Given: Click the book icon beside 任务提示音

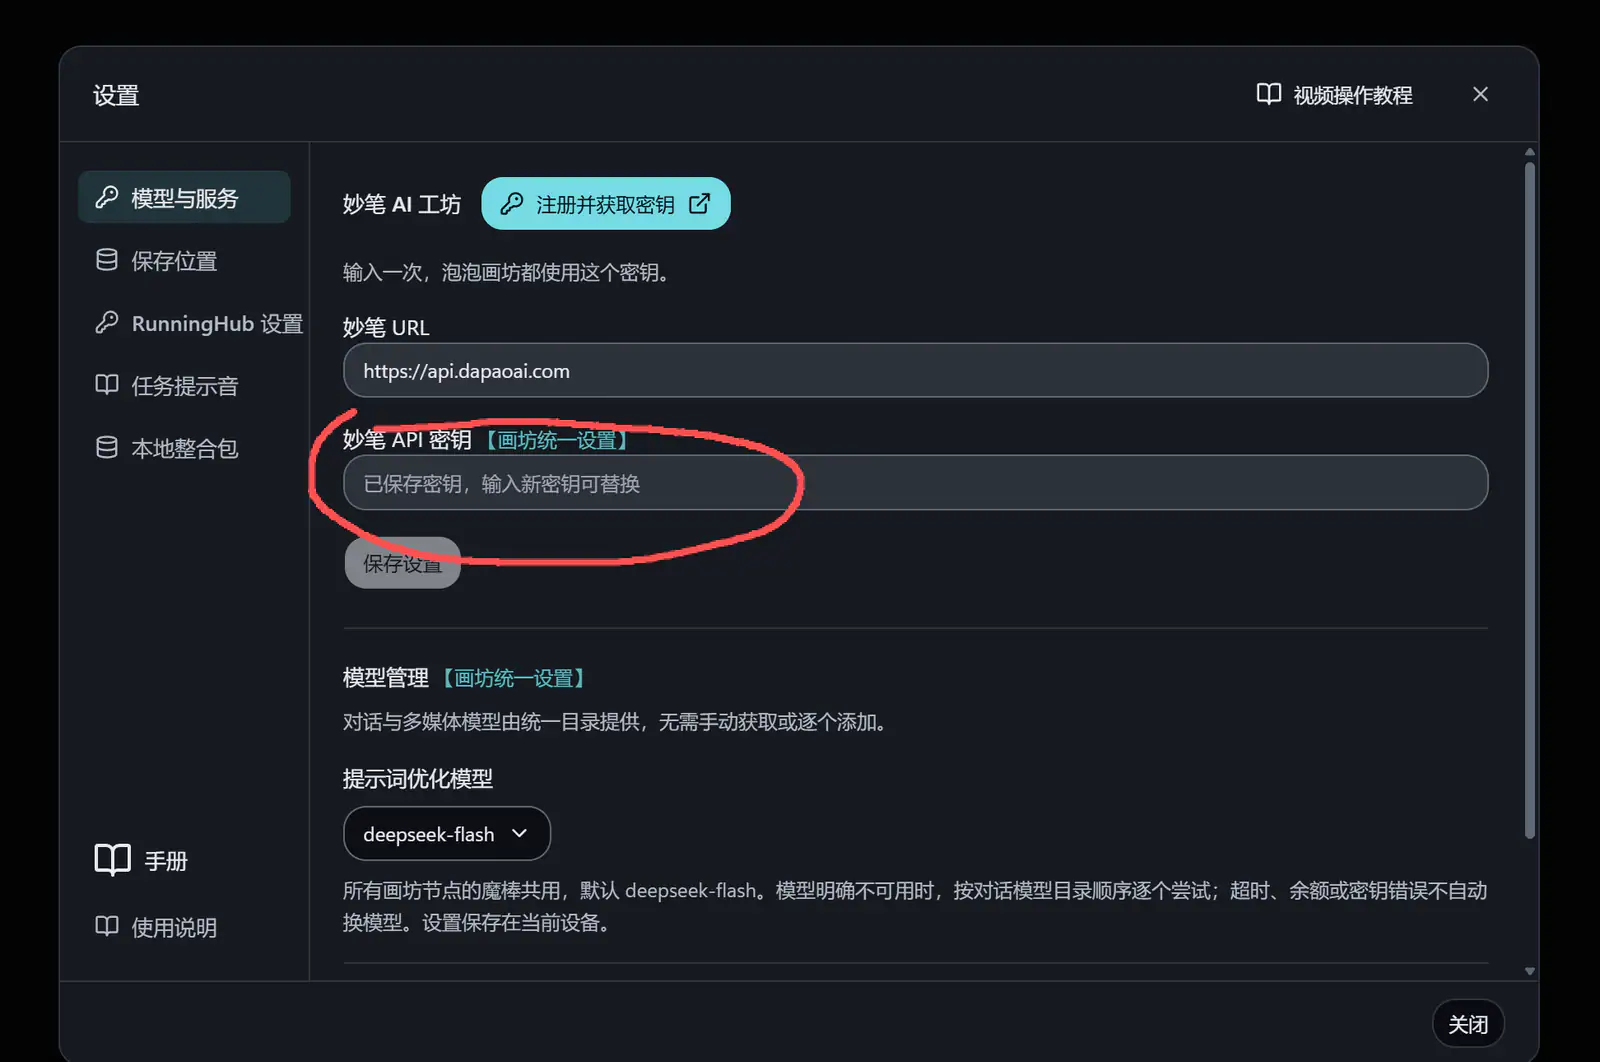Looking at the screenshot, I should point(107,385).
